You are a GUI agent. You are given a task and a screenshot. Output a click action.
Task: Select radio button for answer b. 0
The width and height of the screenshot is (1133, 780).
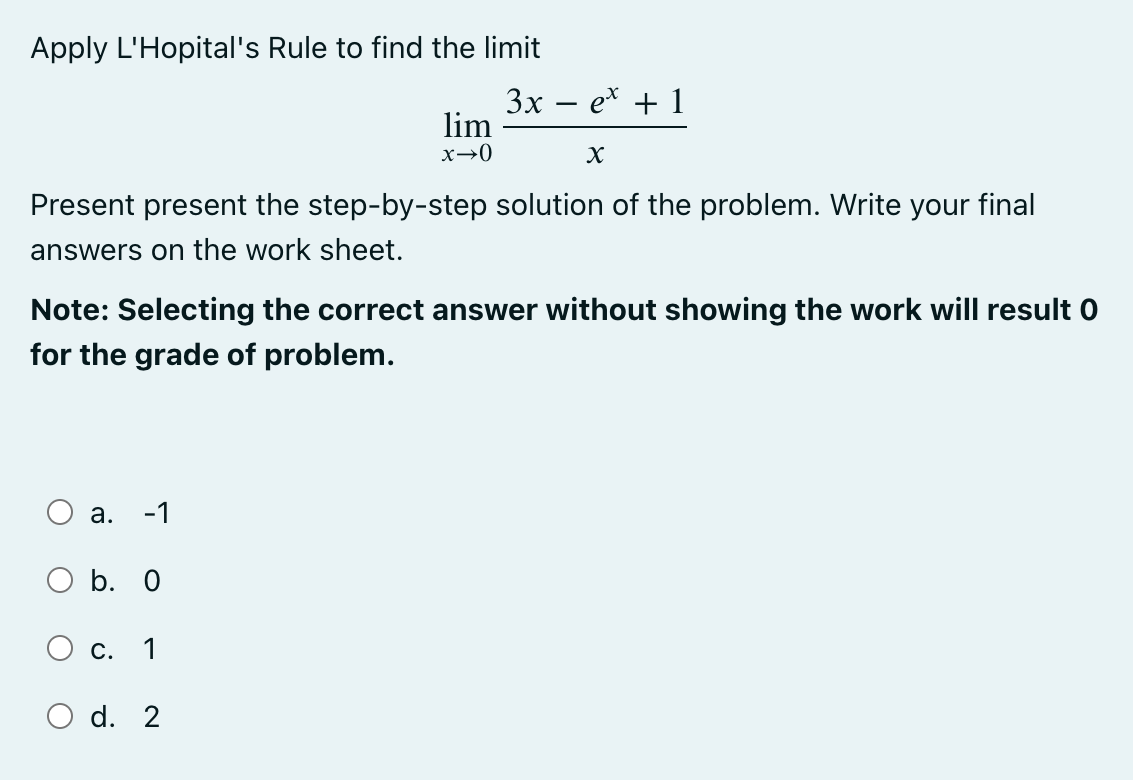(61, 581)
